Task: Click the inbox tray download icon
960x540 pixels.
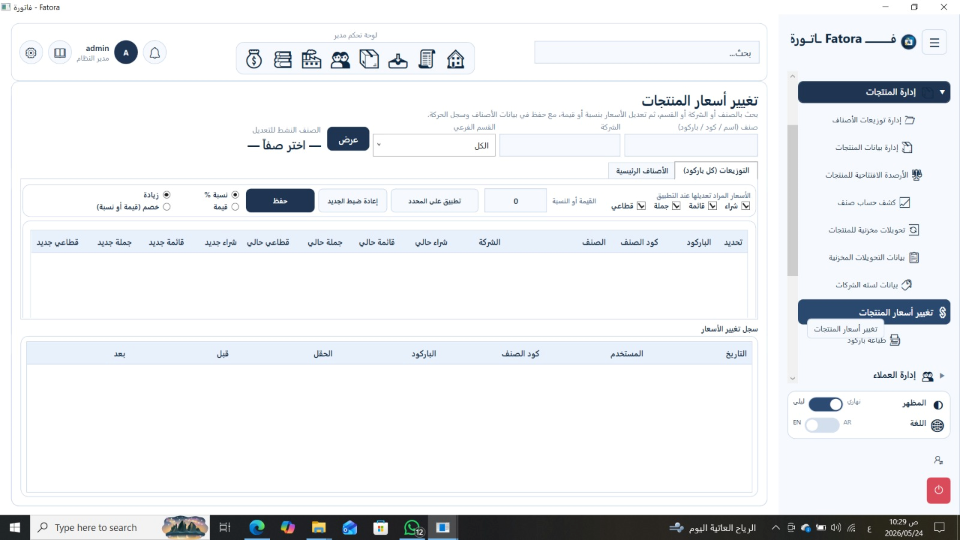Action: click(398, 59)
